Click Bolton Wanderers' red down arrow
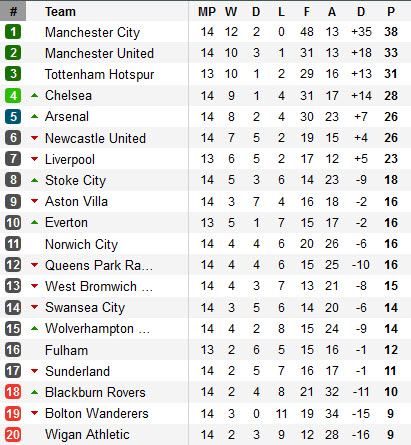411x445 pixels. (34, 413)
